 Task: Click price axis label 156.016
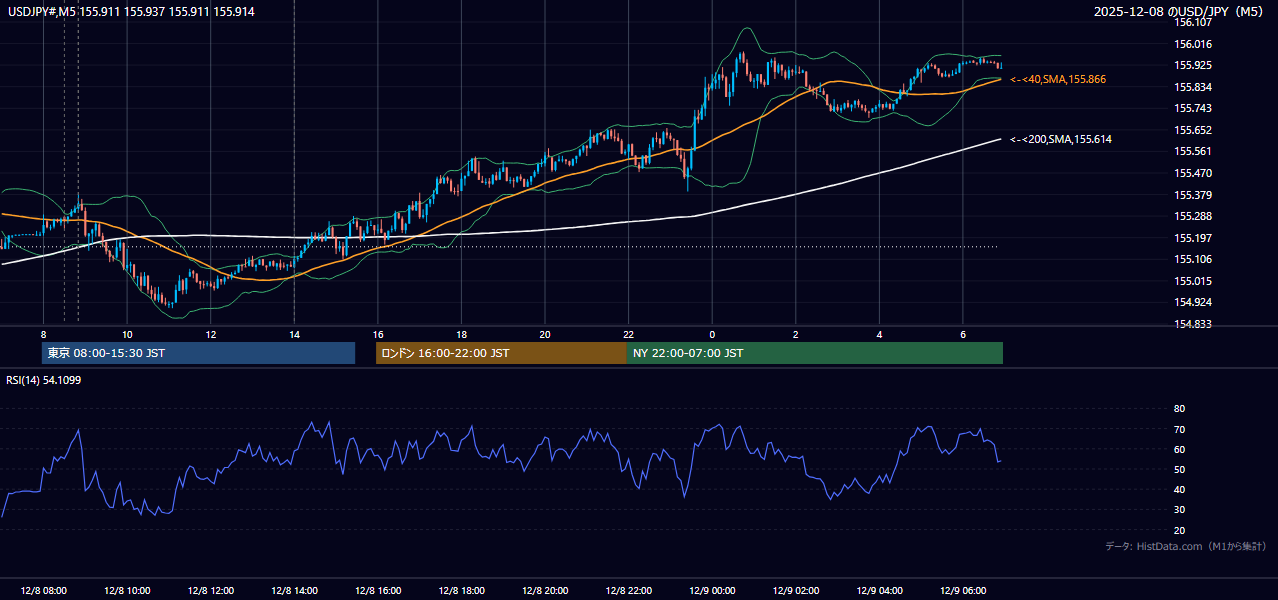[1193, 44]
